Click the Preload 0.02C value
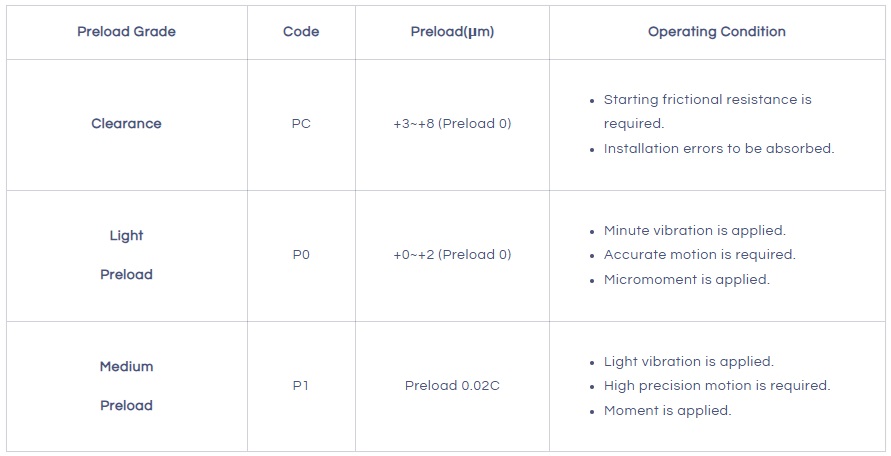The width and height of the screenshot is (891, 456). click(x=452, y=386)
